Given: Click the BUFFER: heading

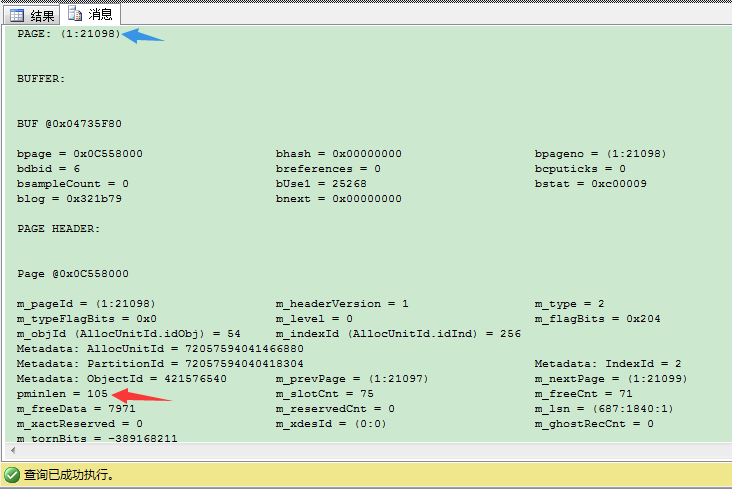Looking at the screenshot, I should pos(41,78).
